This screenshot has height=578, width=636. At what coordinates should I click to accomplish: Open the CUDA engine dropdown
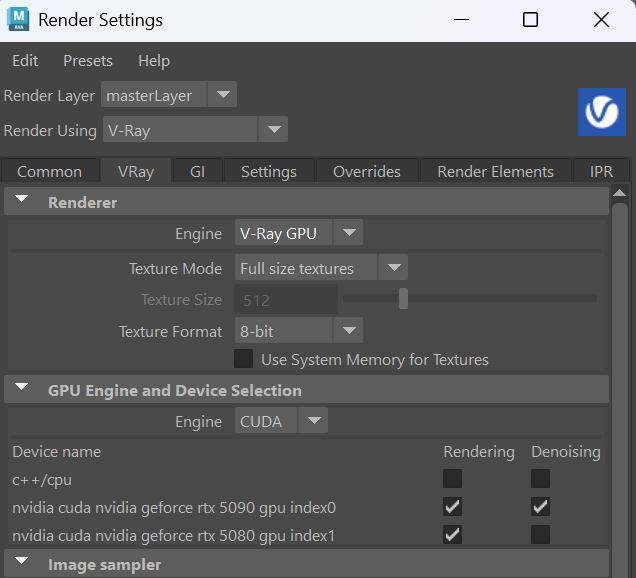pos(281,421)
